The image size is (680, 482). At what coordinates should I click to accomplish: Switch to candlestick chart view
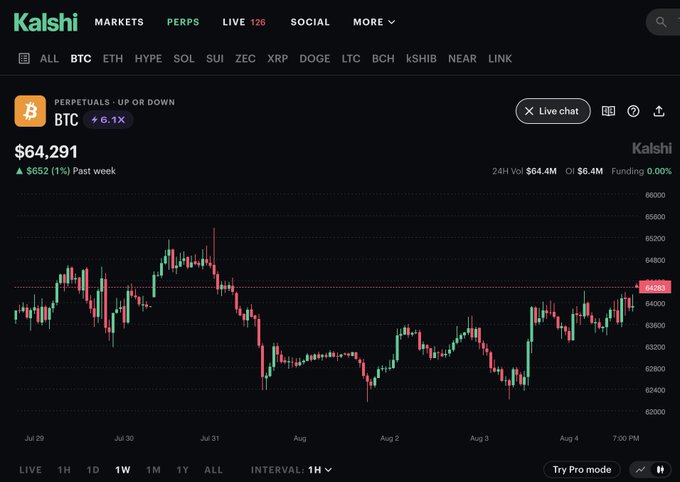660,469
